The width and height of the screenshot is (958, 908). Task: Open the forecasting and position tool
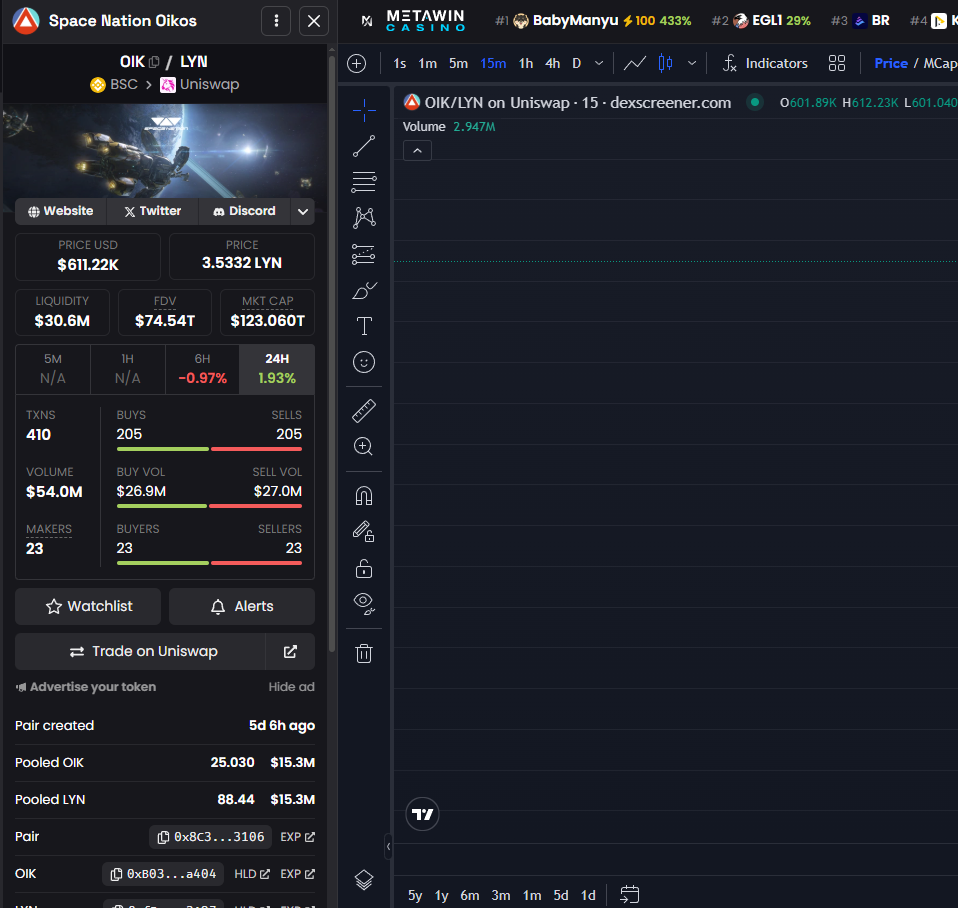point(364,254)
